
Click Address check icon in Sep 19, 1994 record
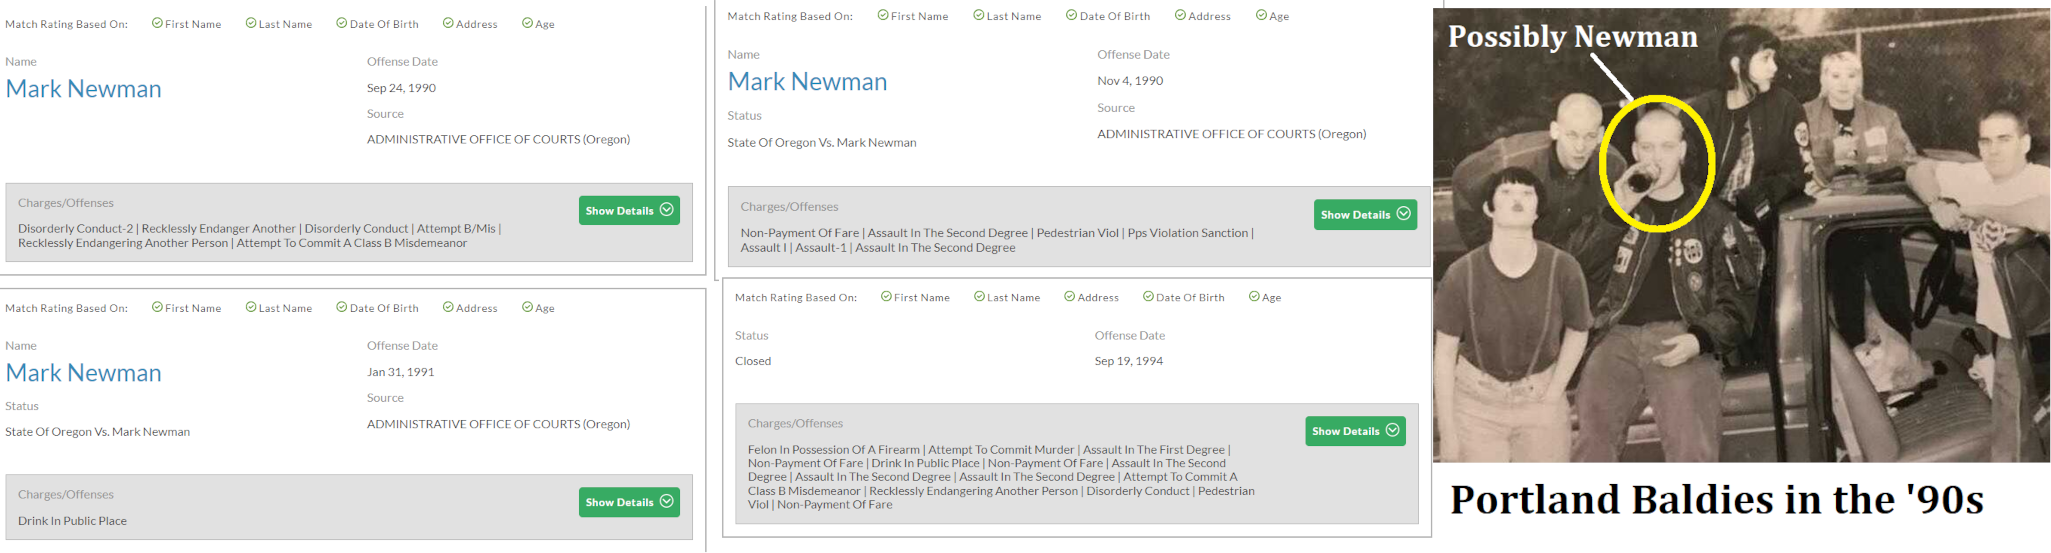point(1069,297)
